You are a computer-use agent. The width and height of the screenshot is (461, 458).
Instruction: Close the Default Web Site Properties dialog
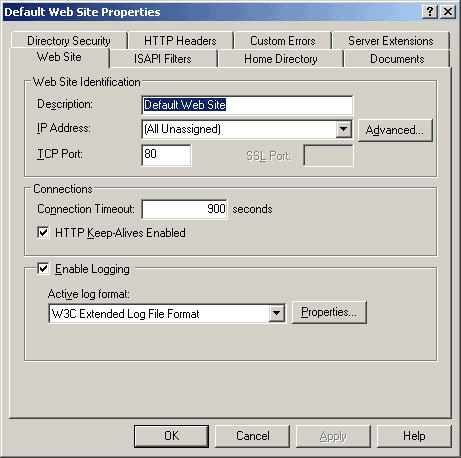pos(448,12)
